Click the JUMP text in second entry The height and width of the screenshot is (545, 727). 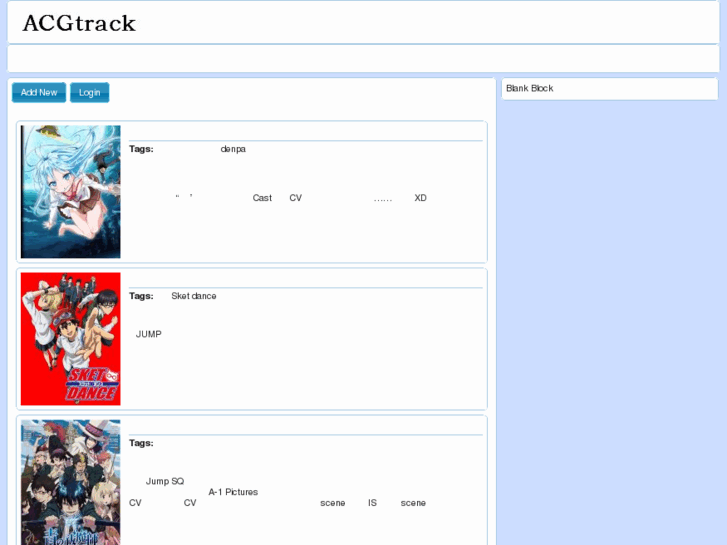148,334
